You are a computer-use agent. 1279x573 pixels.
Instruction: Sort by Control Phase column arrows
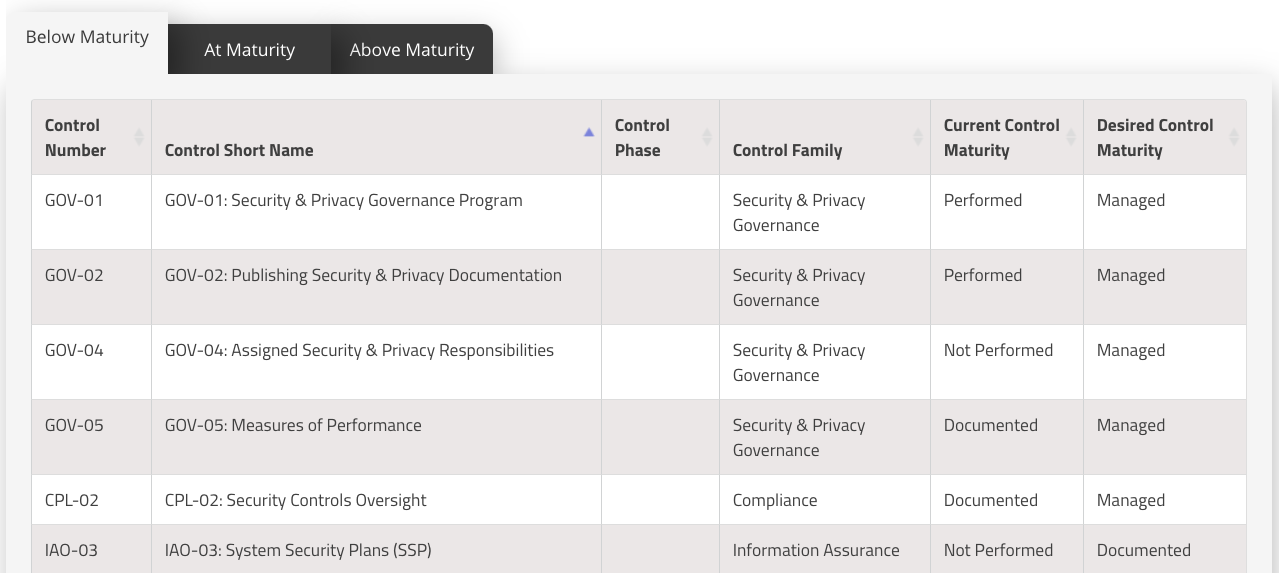[707, 138]
